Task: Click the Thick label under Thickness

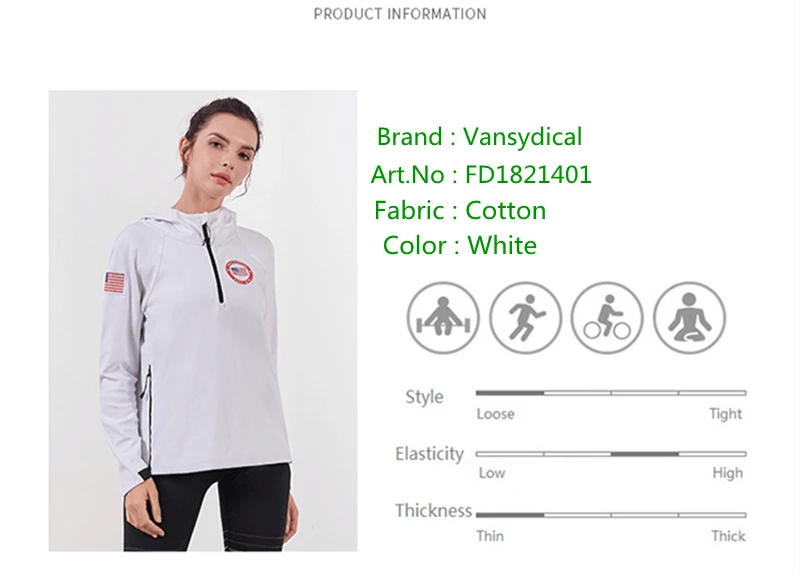Action: pyautogui.click(x=728, y=536)
